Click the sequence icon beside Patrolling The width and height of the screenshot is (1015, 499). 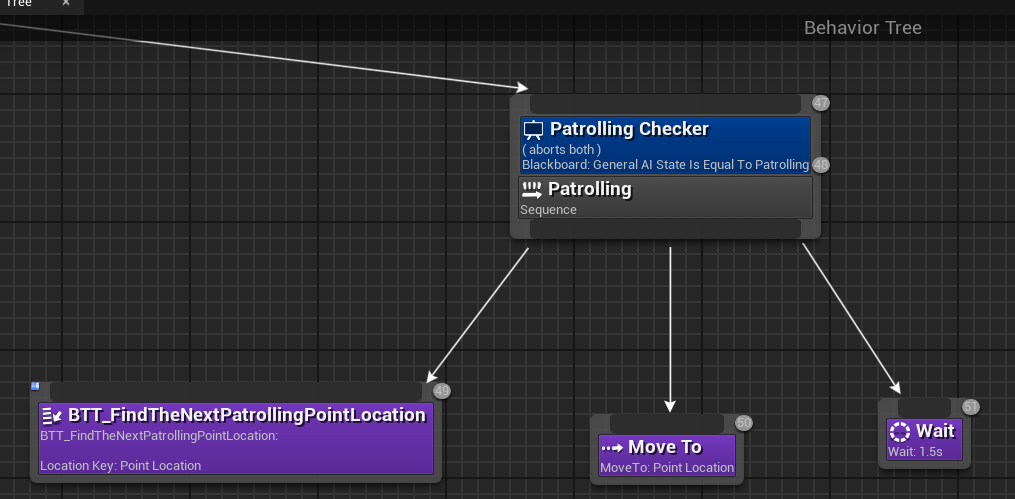click(x=532, y=190)
